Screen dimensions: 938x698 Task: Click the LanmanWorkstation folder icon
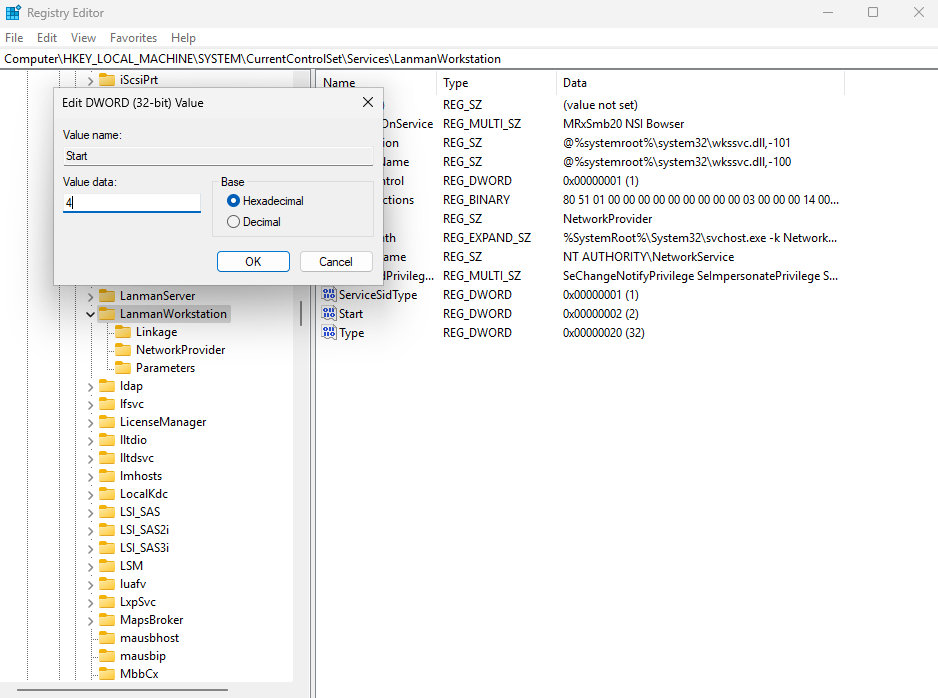point(107,313)
